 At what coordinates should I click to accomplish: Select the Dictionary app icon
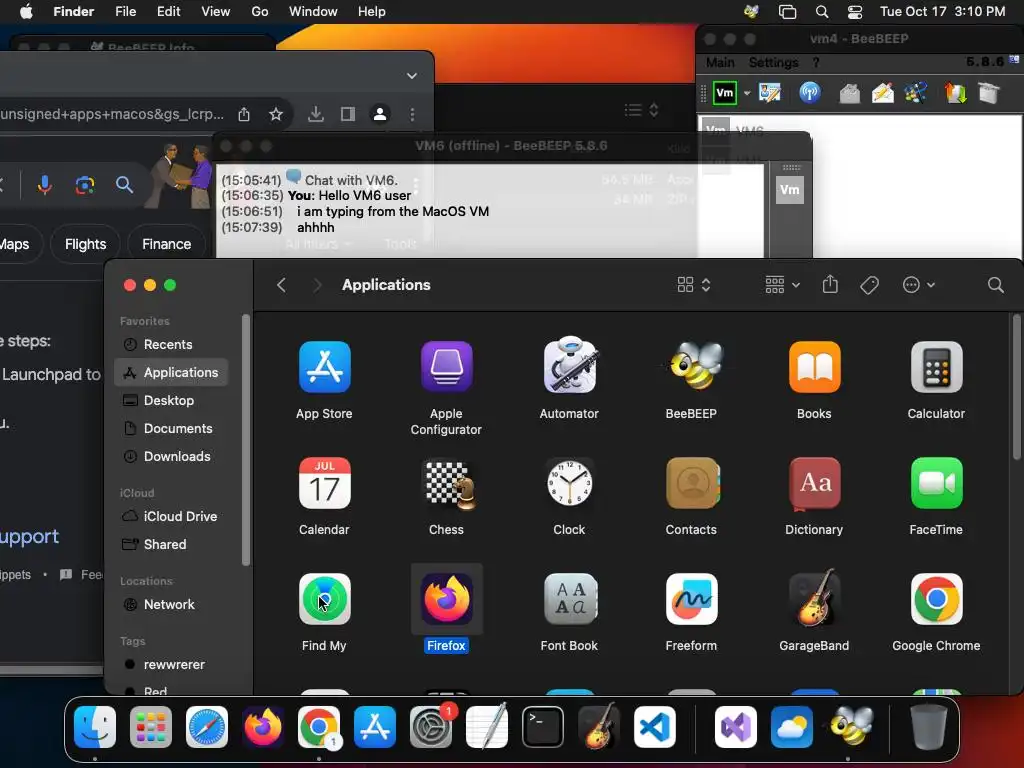tap(814, 484)
